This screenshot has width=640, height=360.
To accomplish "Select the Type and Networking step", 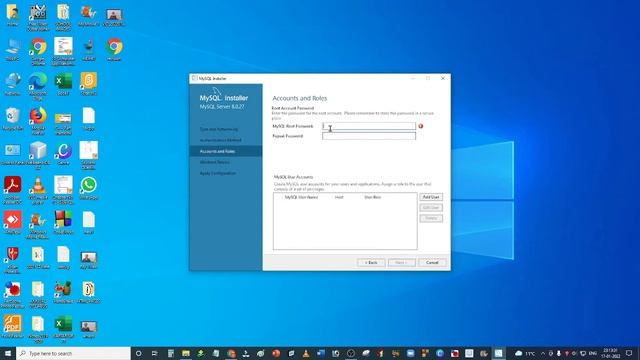I will 219,129.
